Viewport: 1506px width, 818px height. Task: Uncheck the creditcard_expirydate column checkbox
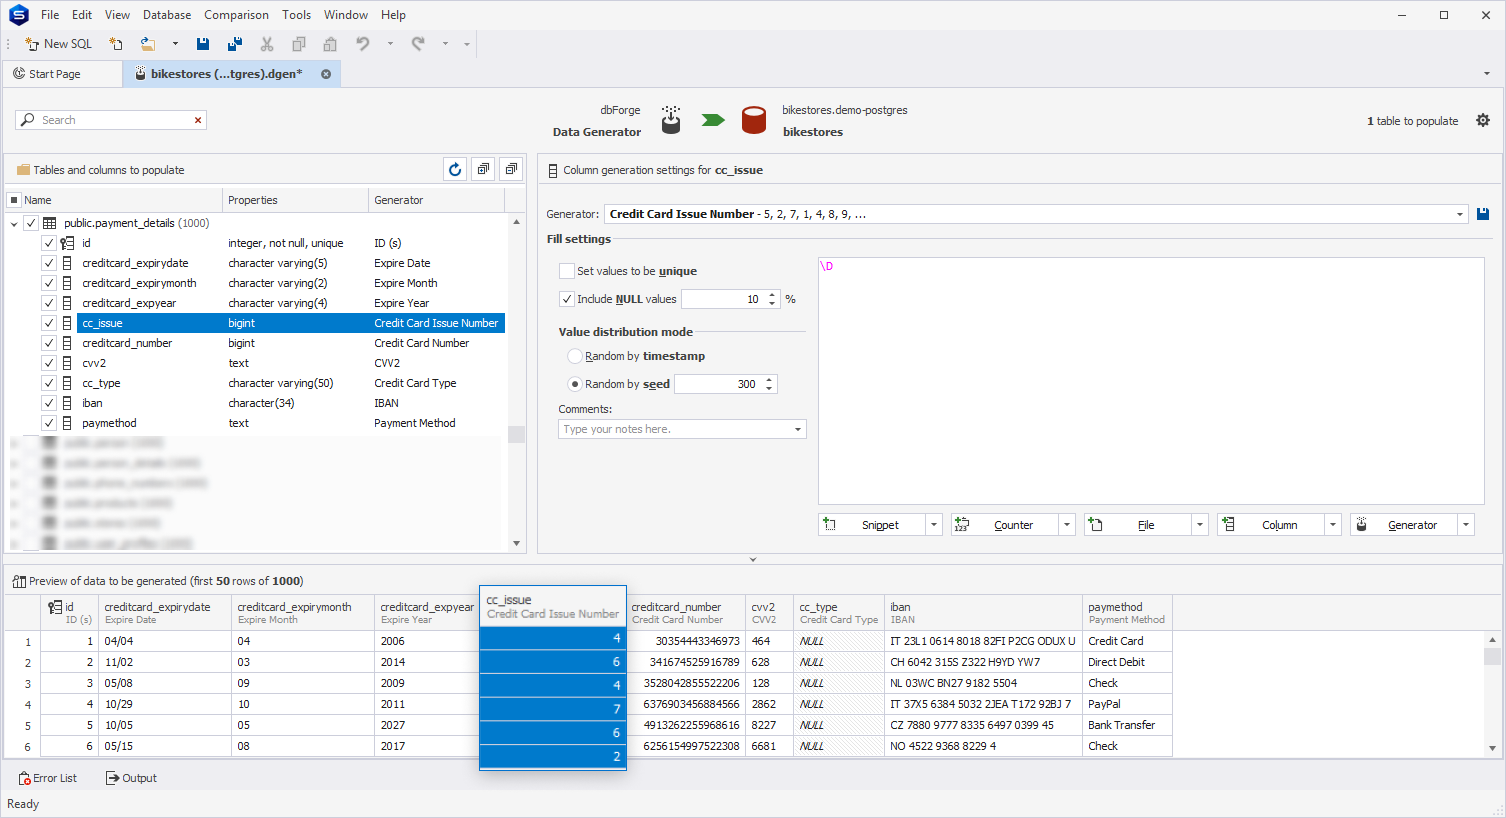[x=49, y=263]
